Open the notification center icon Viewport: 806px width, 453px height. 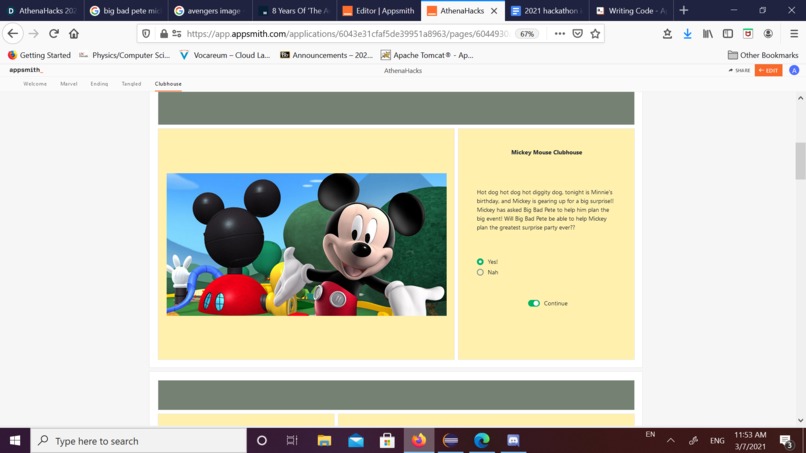coord(786,441)
